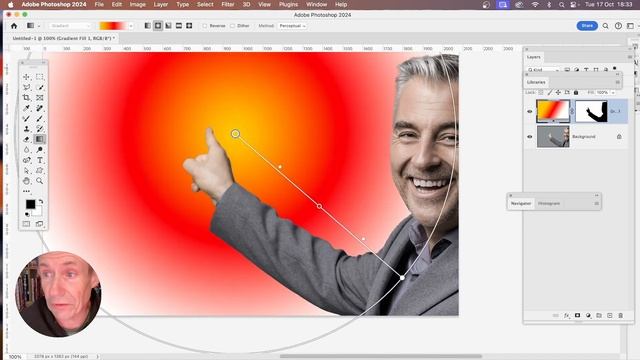
Task: Select the Zoom tool in the tools panel
Action: 40,181
